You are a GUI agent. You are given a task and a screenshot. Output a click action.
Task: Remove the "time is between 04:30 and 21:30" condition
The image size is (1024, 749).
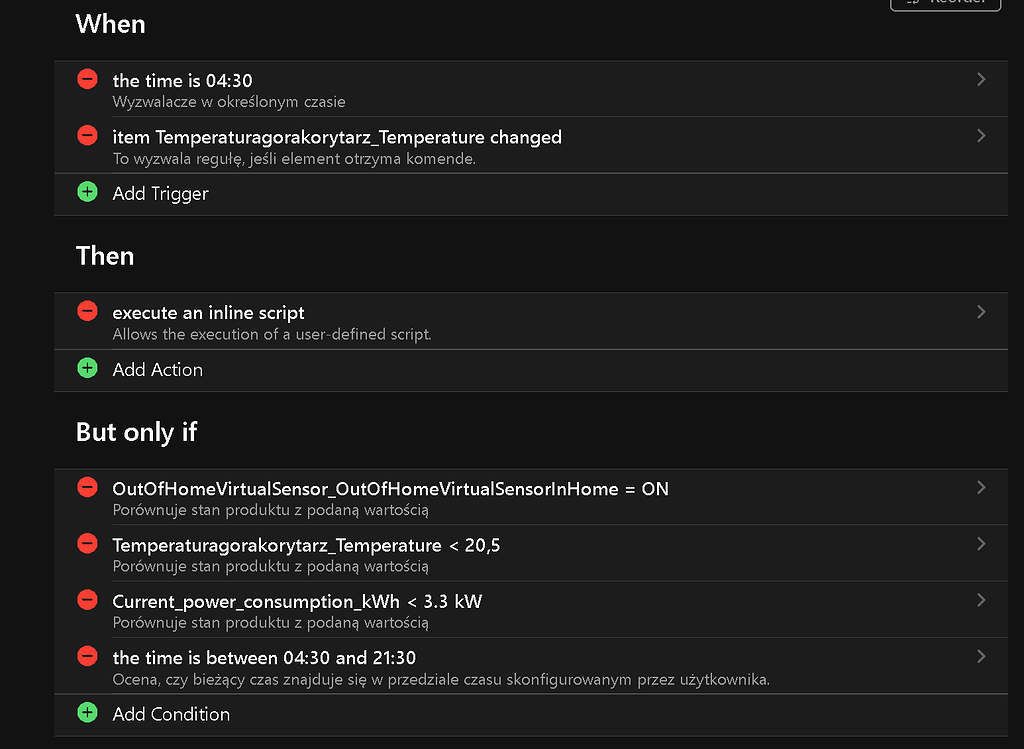(x=87, y=655)
